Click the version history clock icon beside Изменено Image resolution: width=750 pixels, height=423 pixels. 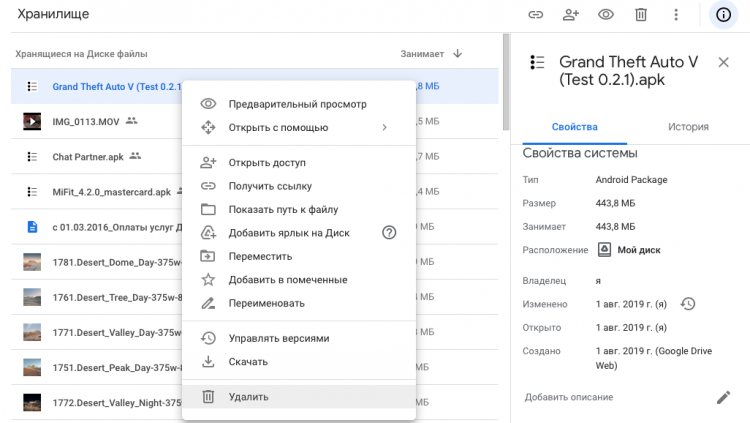click(x=688, y=304)
